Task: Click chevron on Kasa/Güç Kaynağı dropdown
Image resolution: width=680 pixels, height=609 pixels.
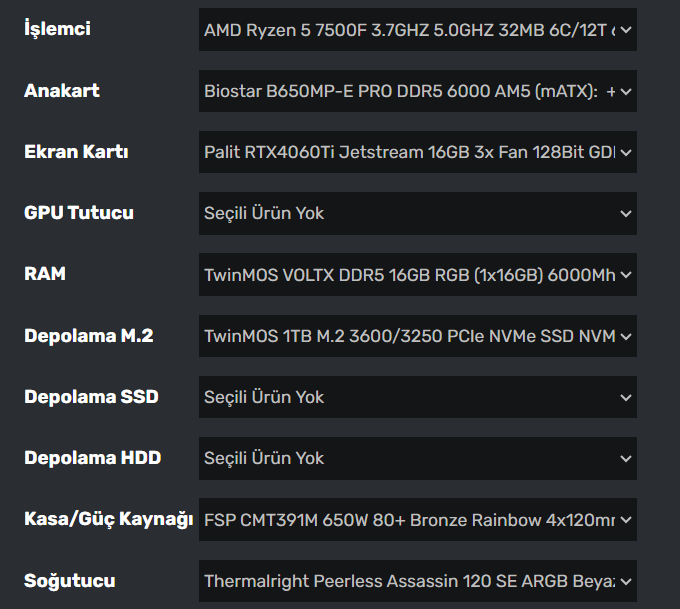Action: pos(626,520)
